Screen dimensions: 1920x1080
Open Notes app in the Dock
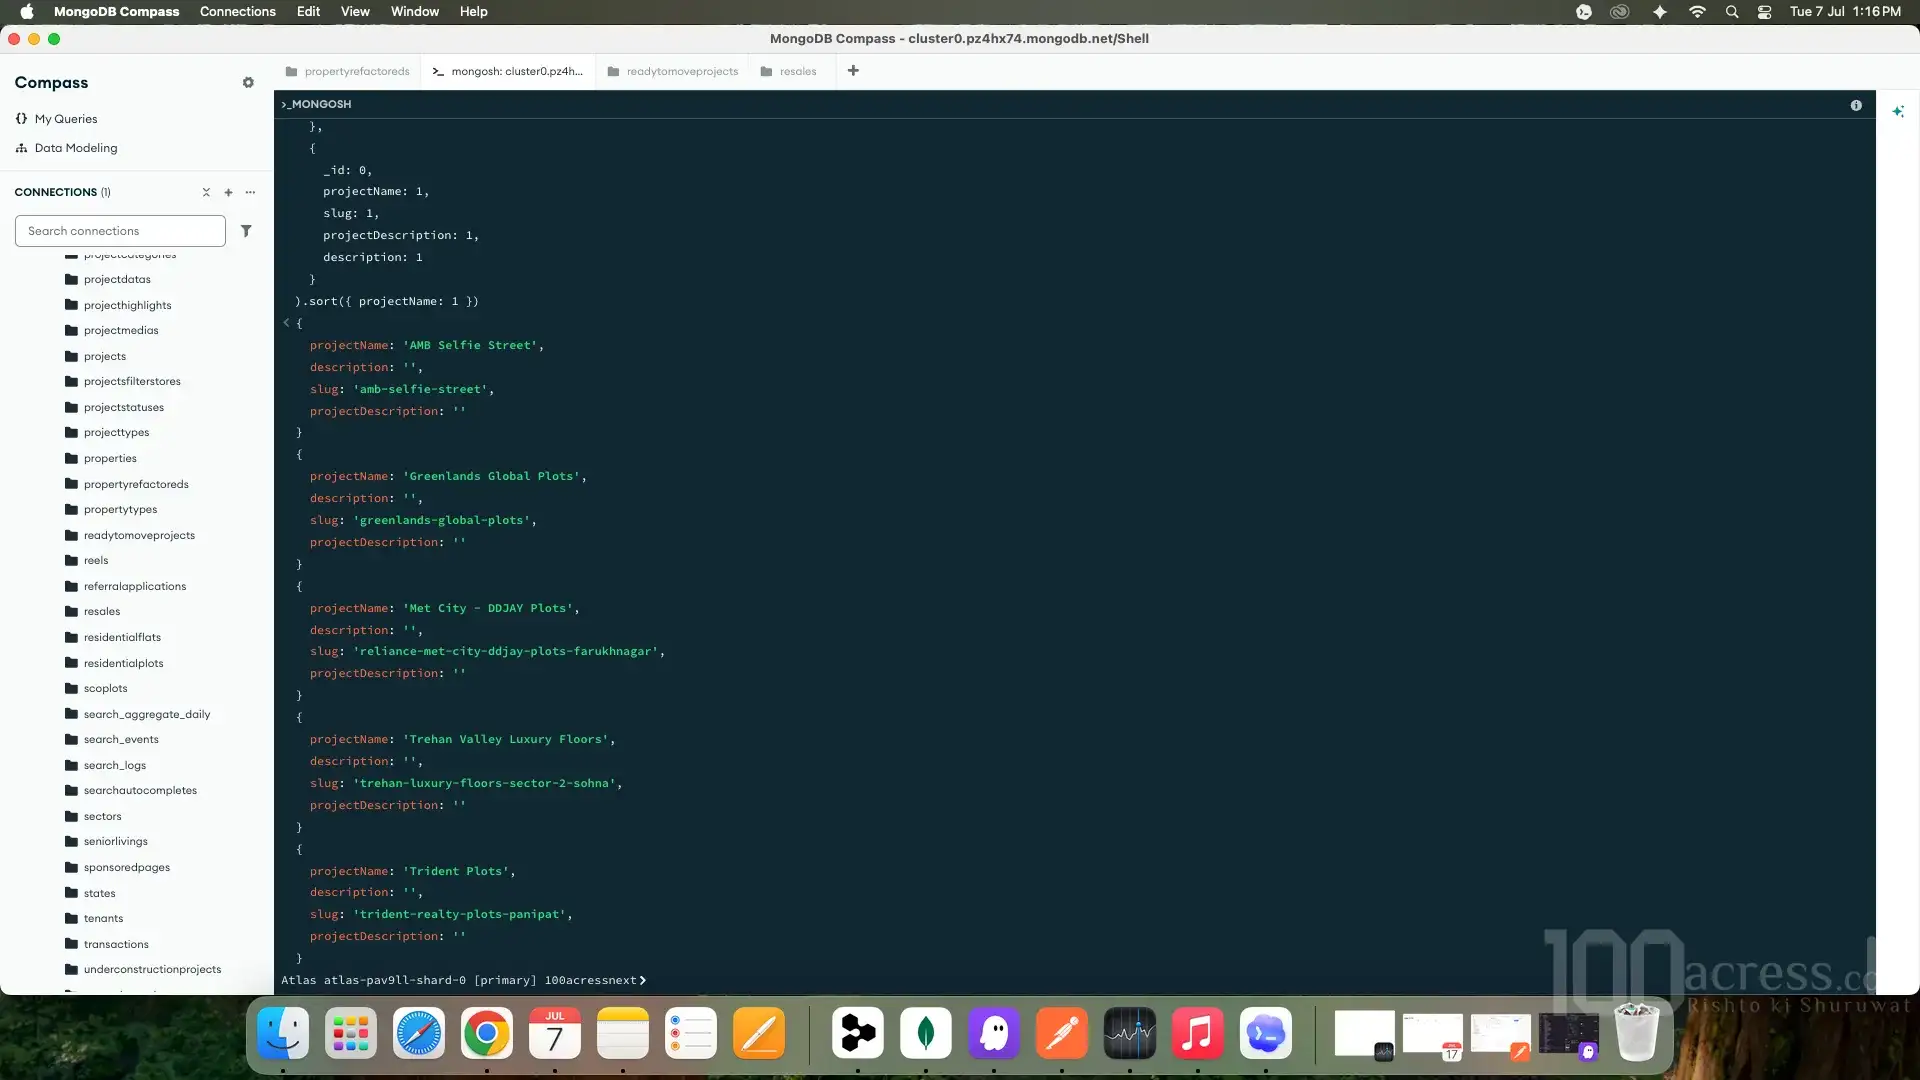pos(623,1034)
